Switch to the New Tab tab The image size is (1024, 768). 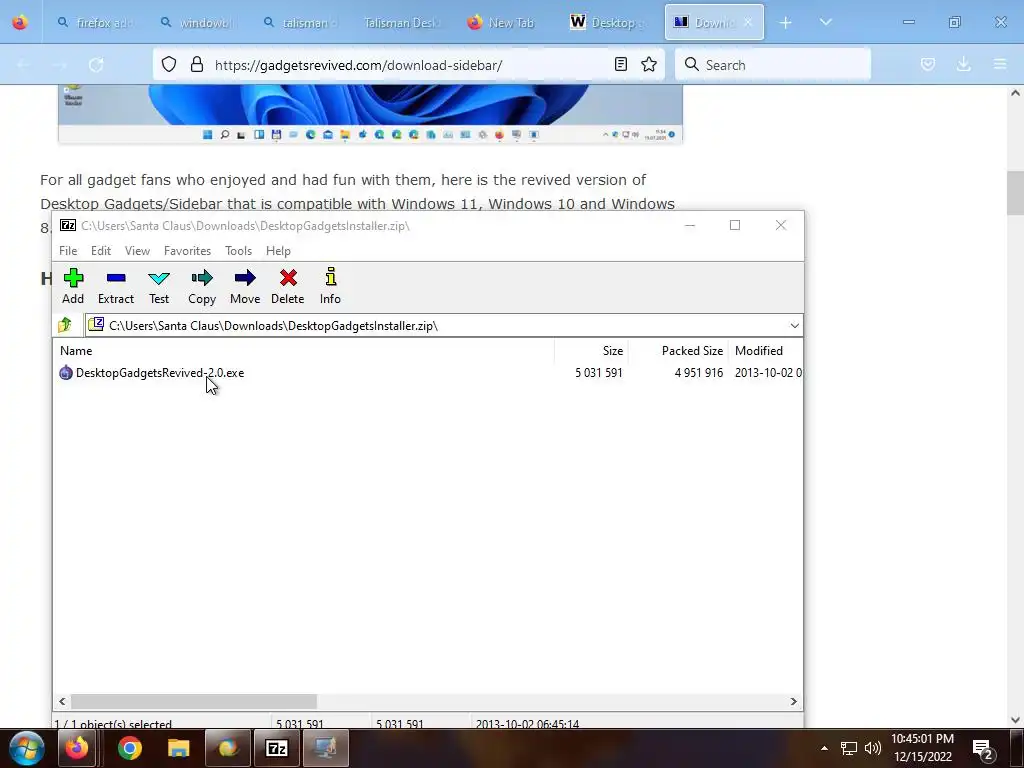click(503, 23)
